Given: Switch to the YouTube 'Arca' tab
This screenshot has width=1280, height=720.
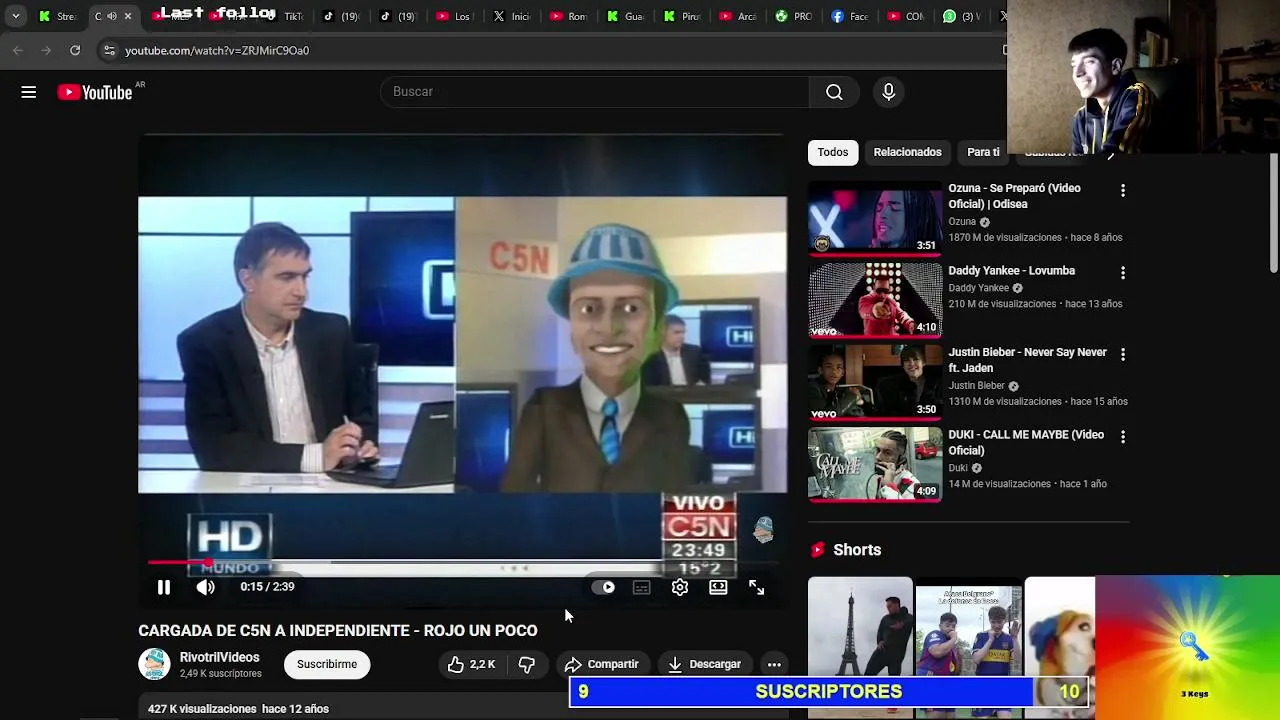Looking at the screenshot, I should point(739,16).
